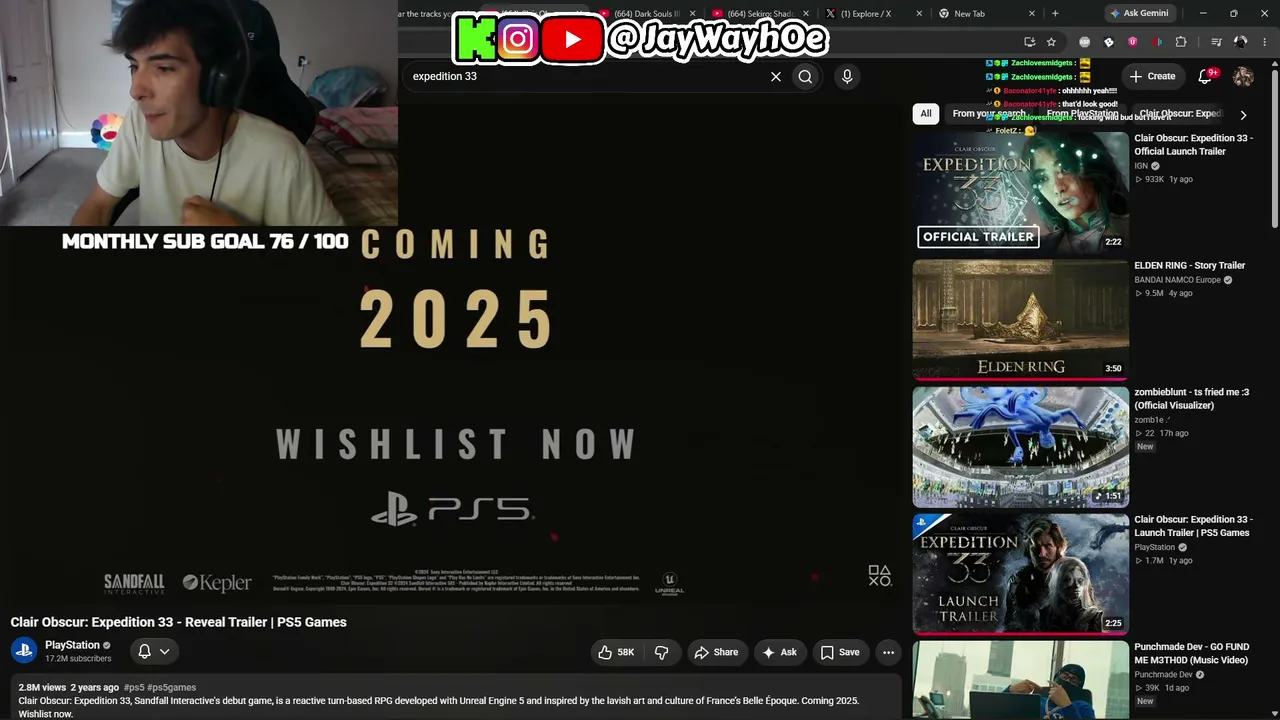Viewport: 1280px width, 720px height.
Task: Switch to the Dark Souls III tab
Action: [x=648, y=14]
